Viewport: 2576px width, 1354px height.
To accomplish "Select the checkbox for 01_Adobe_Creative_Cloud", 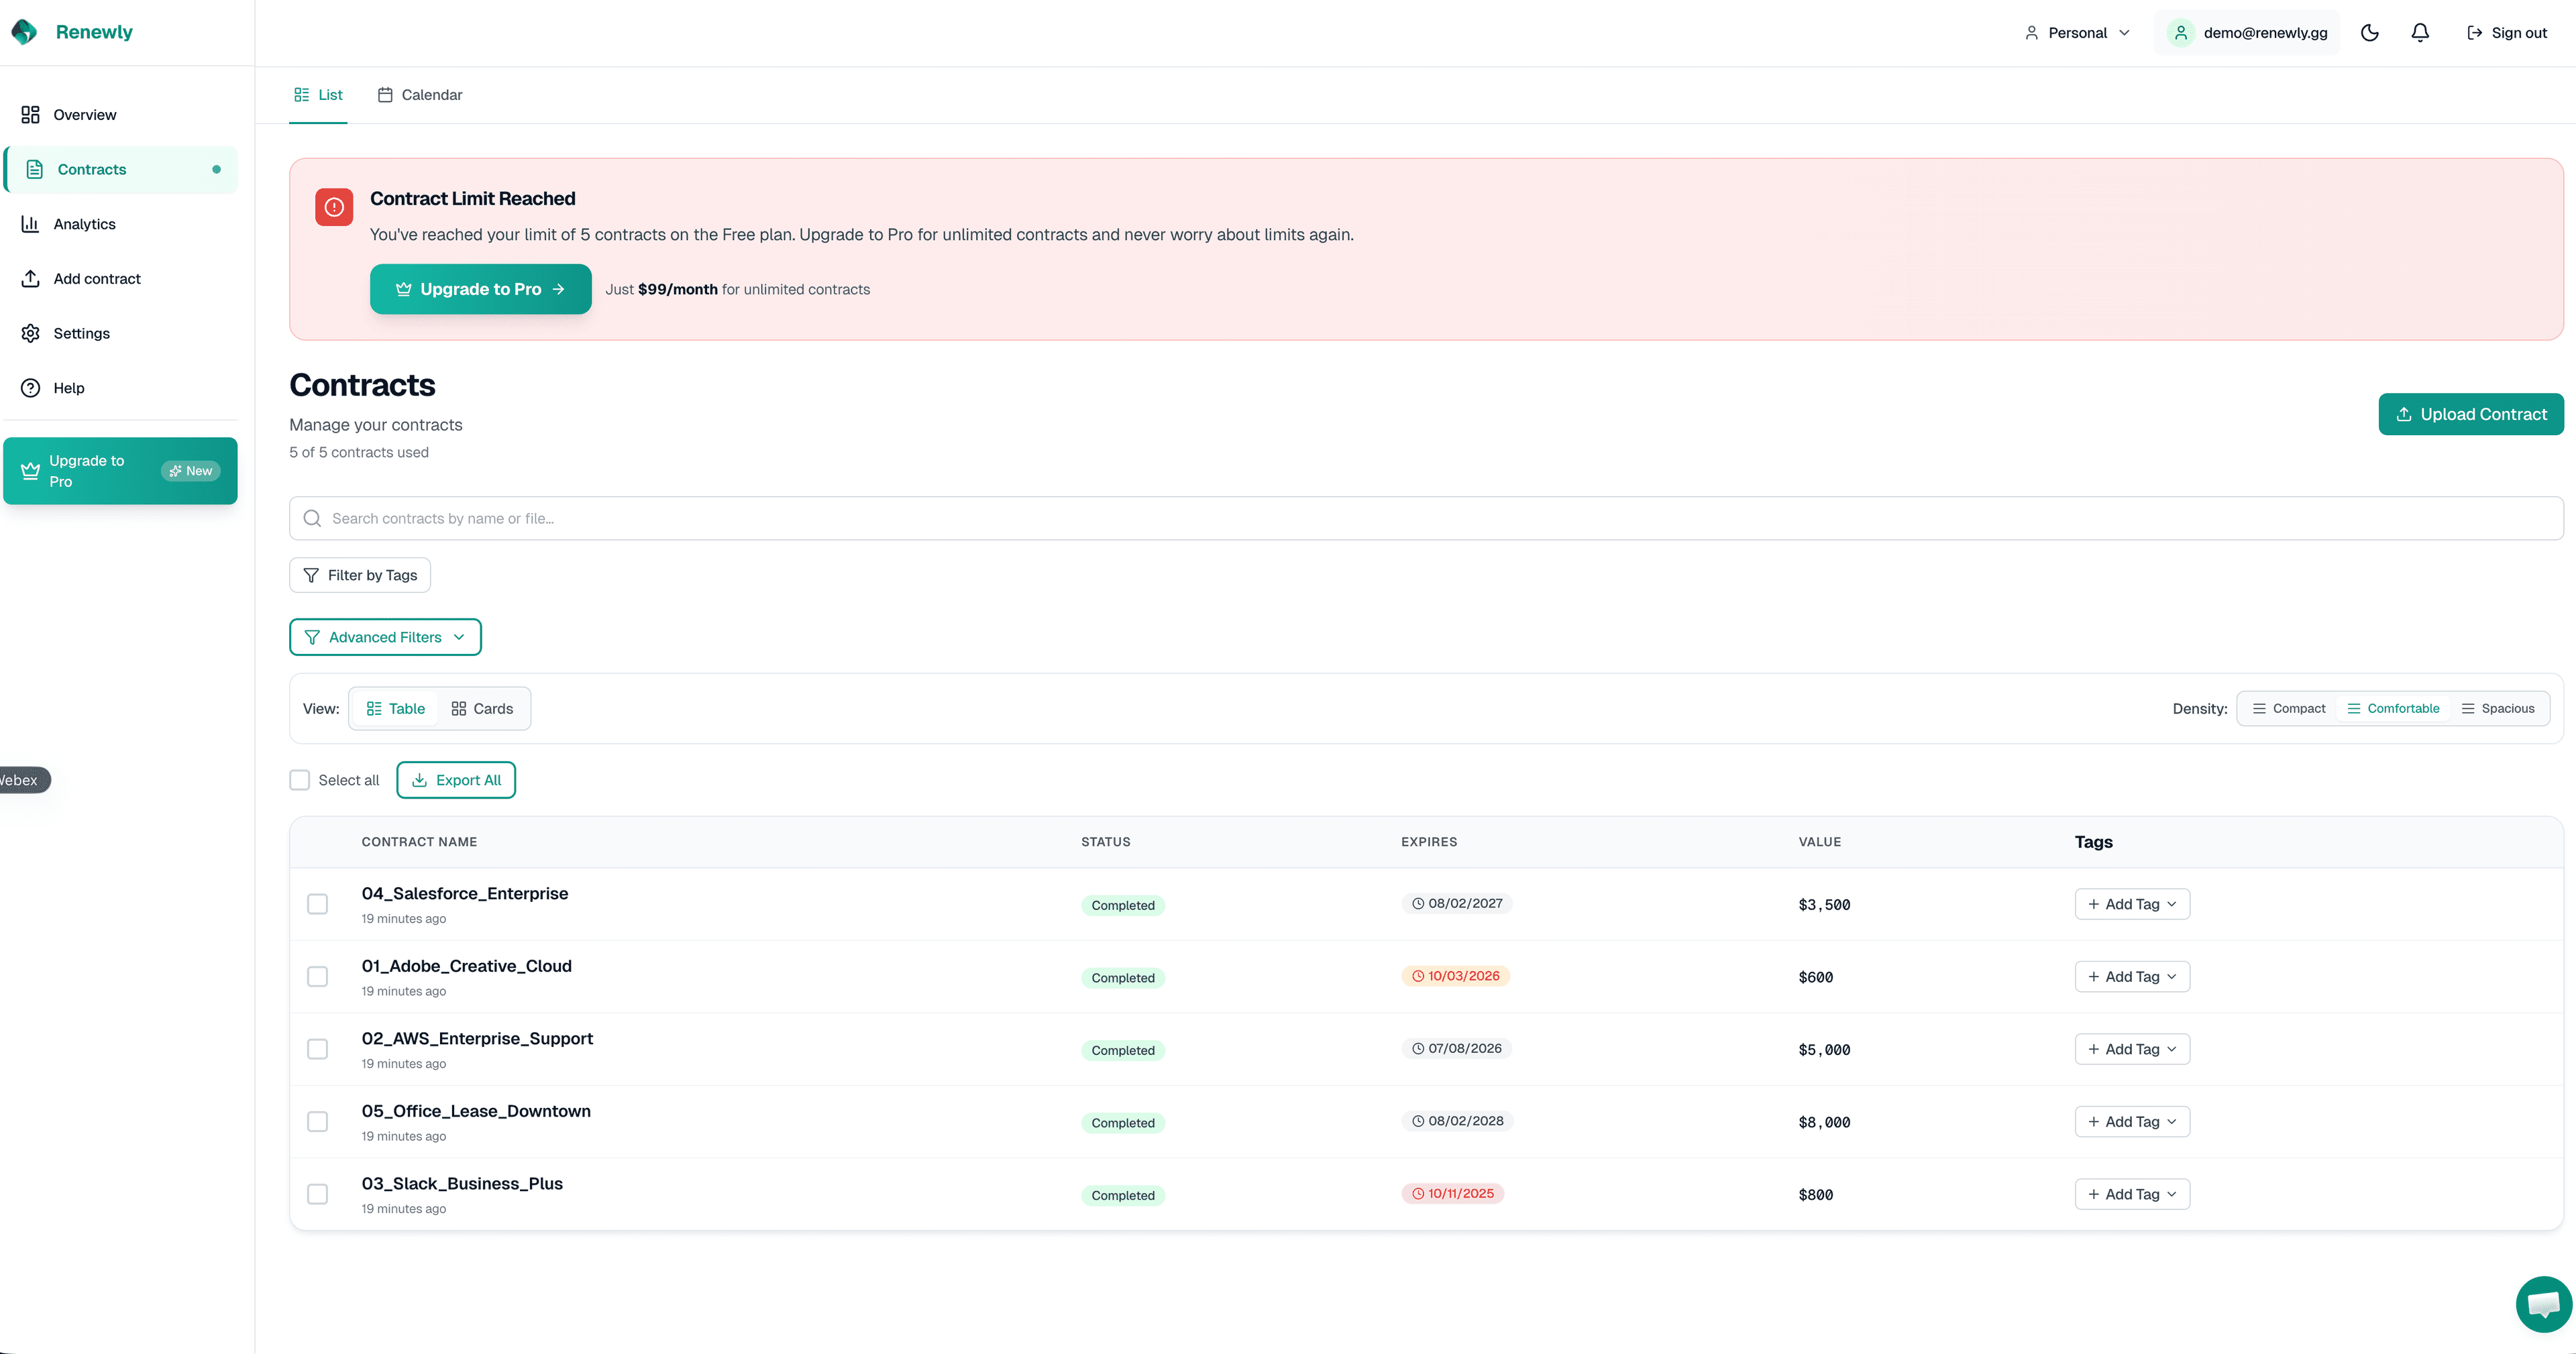I will pyautogui.click(x=318, y=977).
